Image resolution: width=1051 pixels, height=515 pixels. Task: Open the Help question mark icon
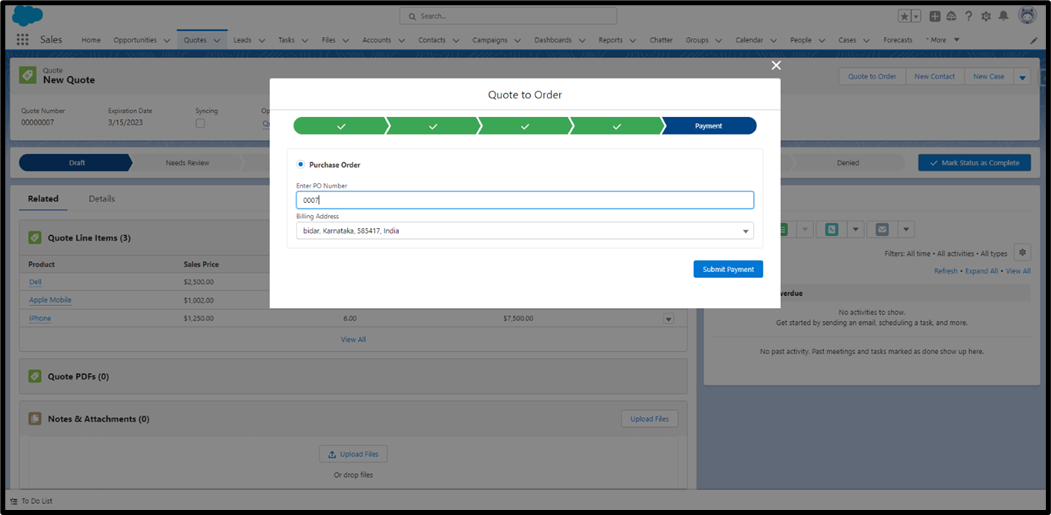click(968, 16)
